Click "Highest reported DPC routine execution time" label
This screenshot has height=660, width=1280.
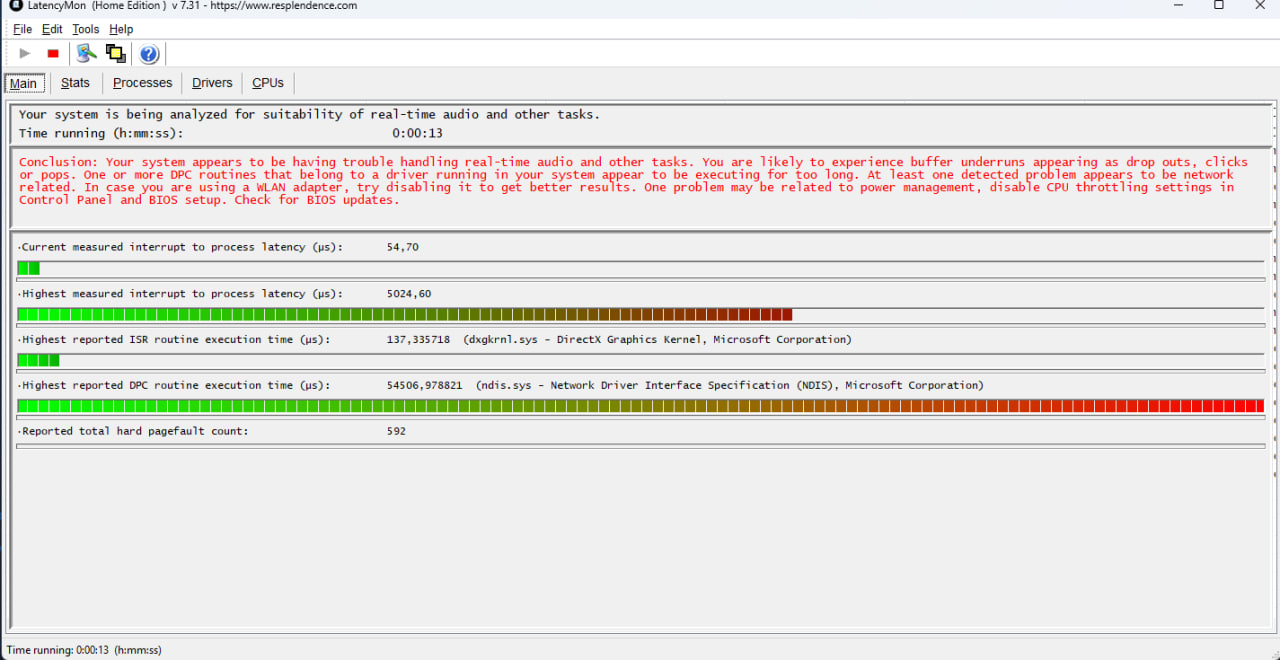click(x=173, y=386)
